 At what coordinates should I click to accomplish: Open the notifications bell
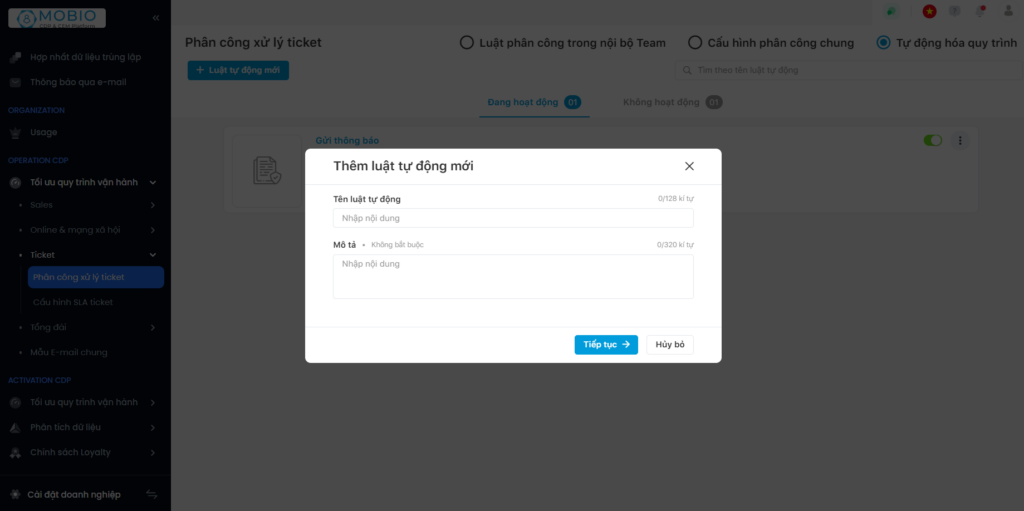(980, 11)
